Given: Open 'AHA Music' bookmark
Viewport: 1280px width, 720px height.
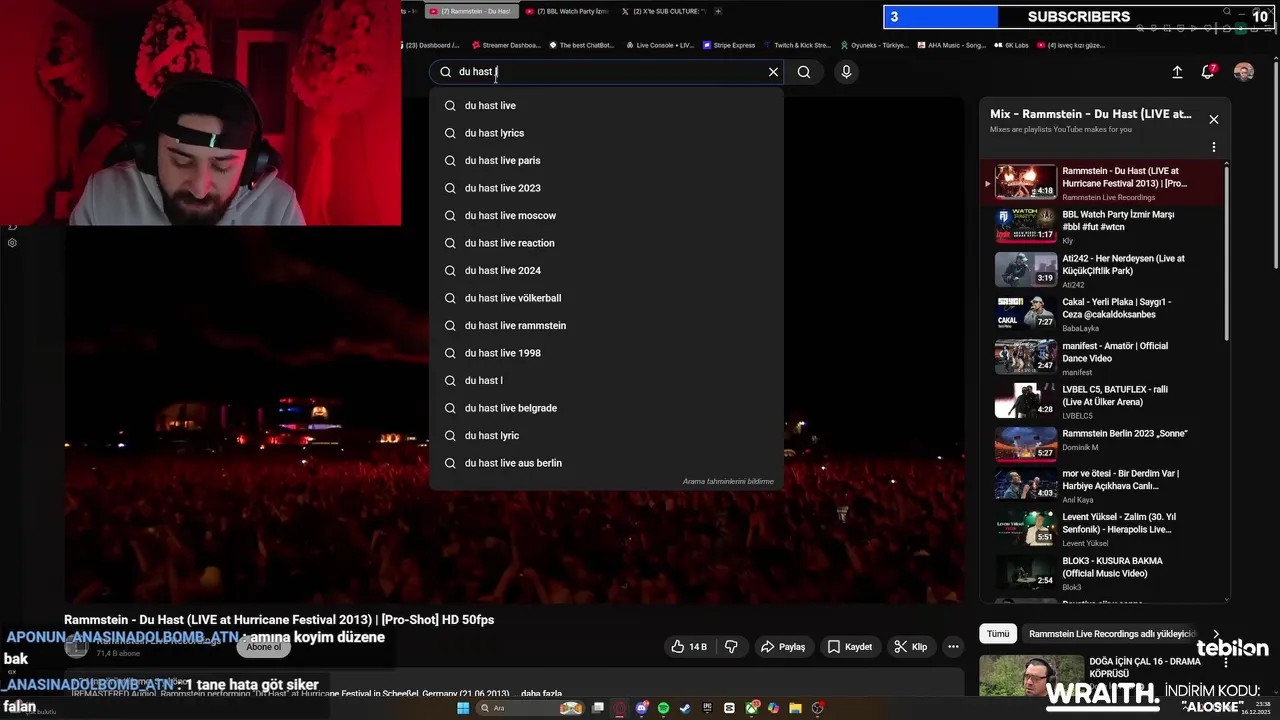Looking at the screenshot, I should (x=951, y=45).
